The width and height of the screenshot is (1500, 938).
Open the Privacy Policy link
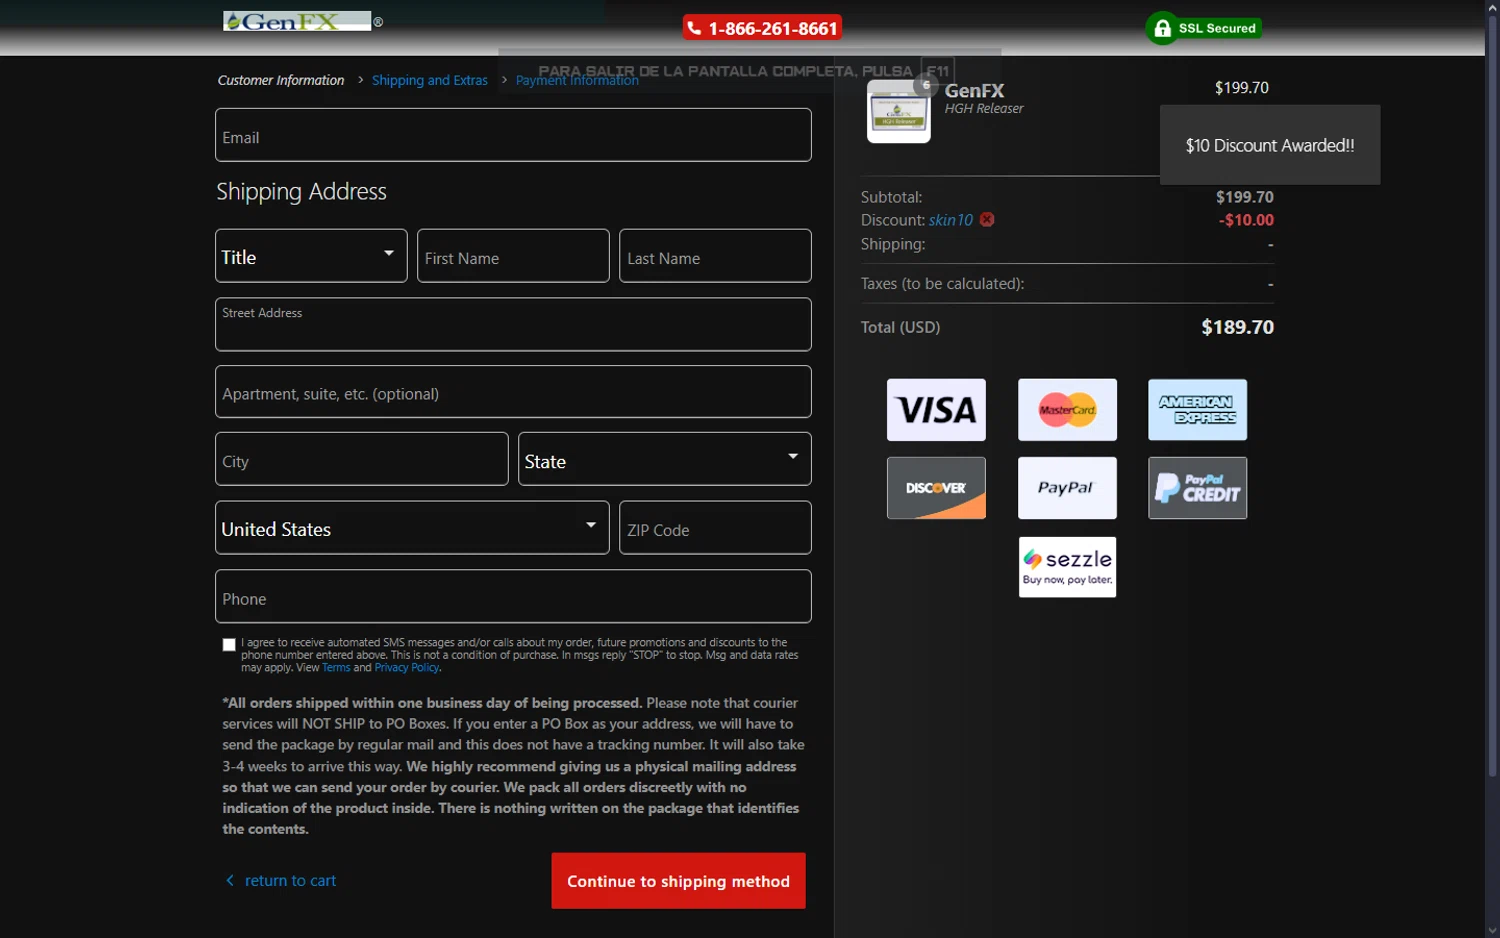tap(407, 668)
